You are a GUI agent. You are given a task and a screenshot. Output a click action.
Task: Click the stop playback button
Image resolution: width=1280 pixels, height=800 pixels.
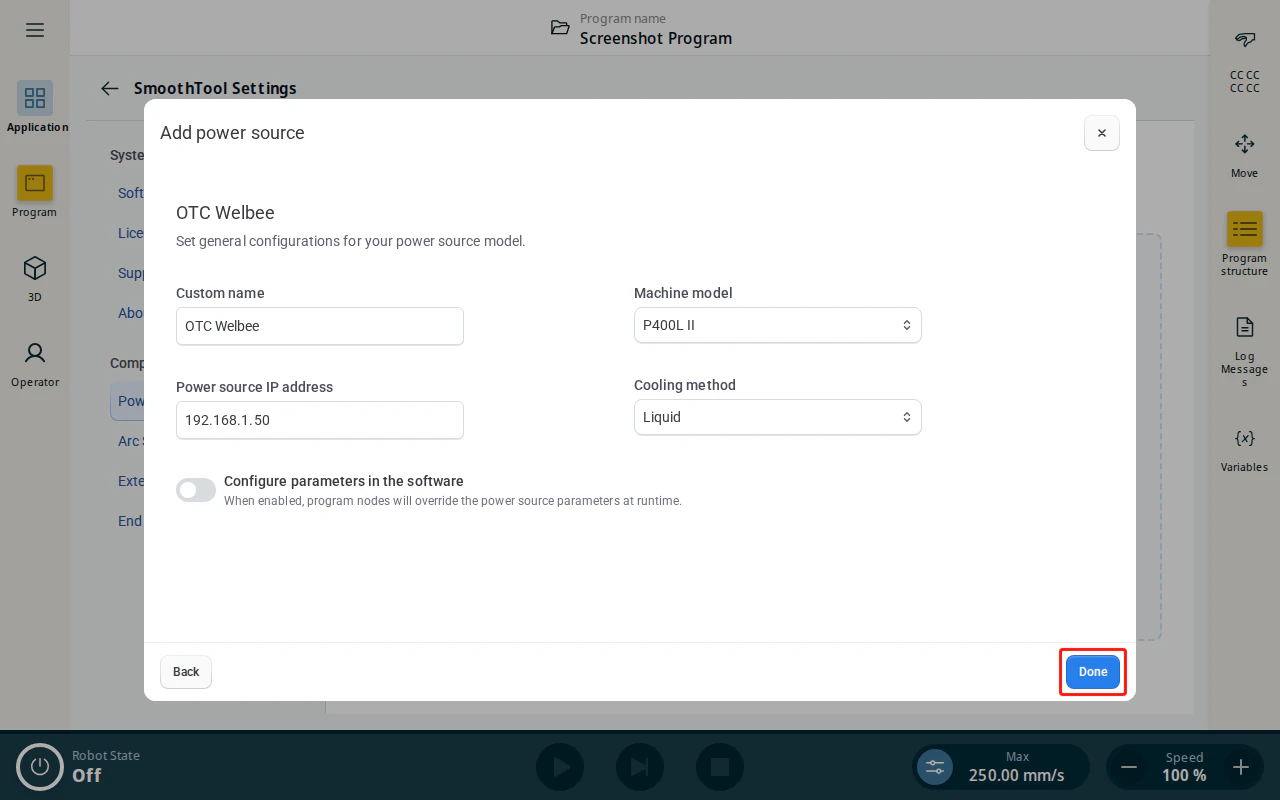720,767
